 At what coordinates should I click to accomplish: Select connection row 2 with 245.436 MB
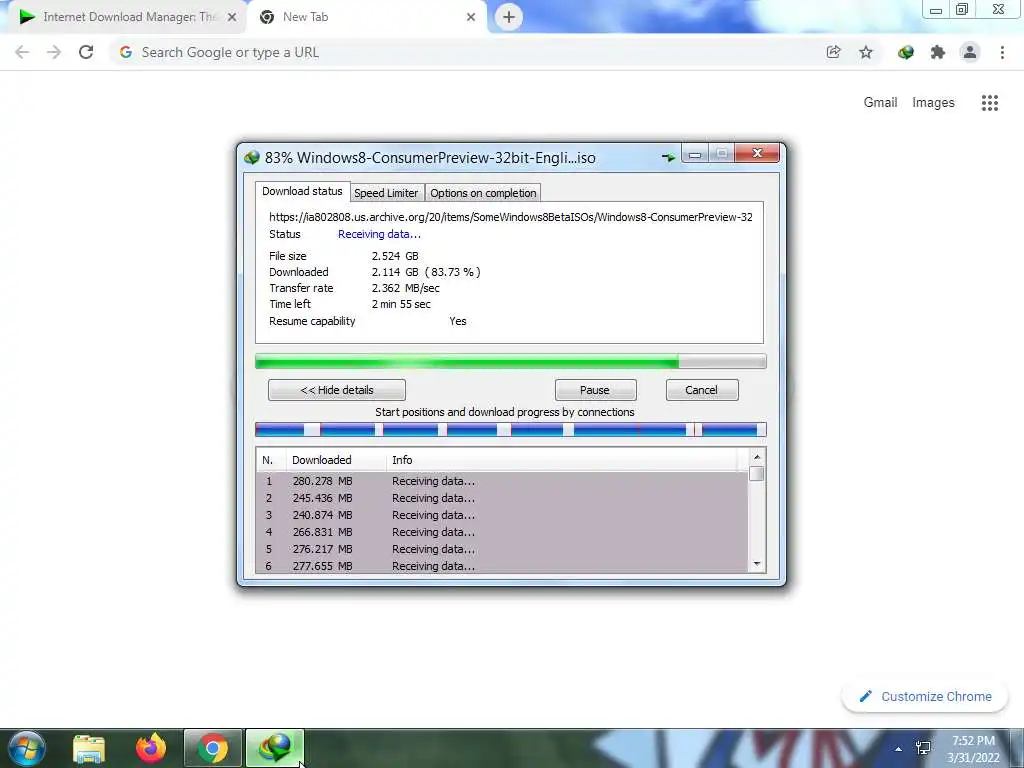point(502,498)
